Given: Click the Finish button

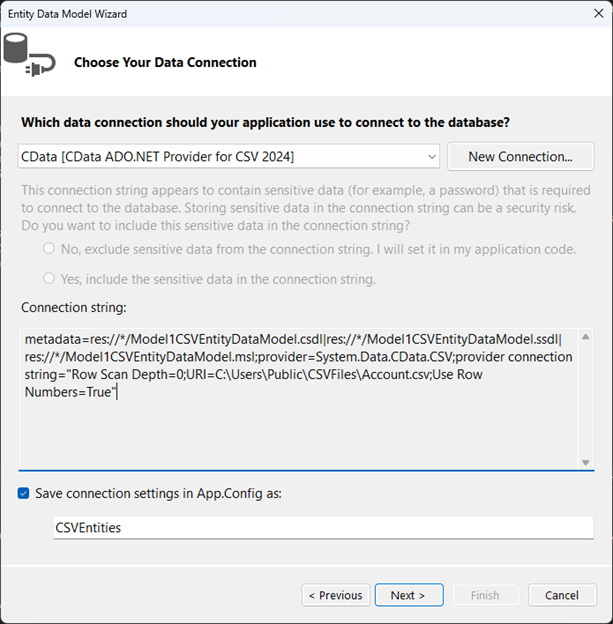Looking at the screenshot, I should [x=485, y=595].
